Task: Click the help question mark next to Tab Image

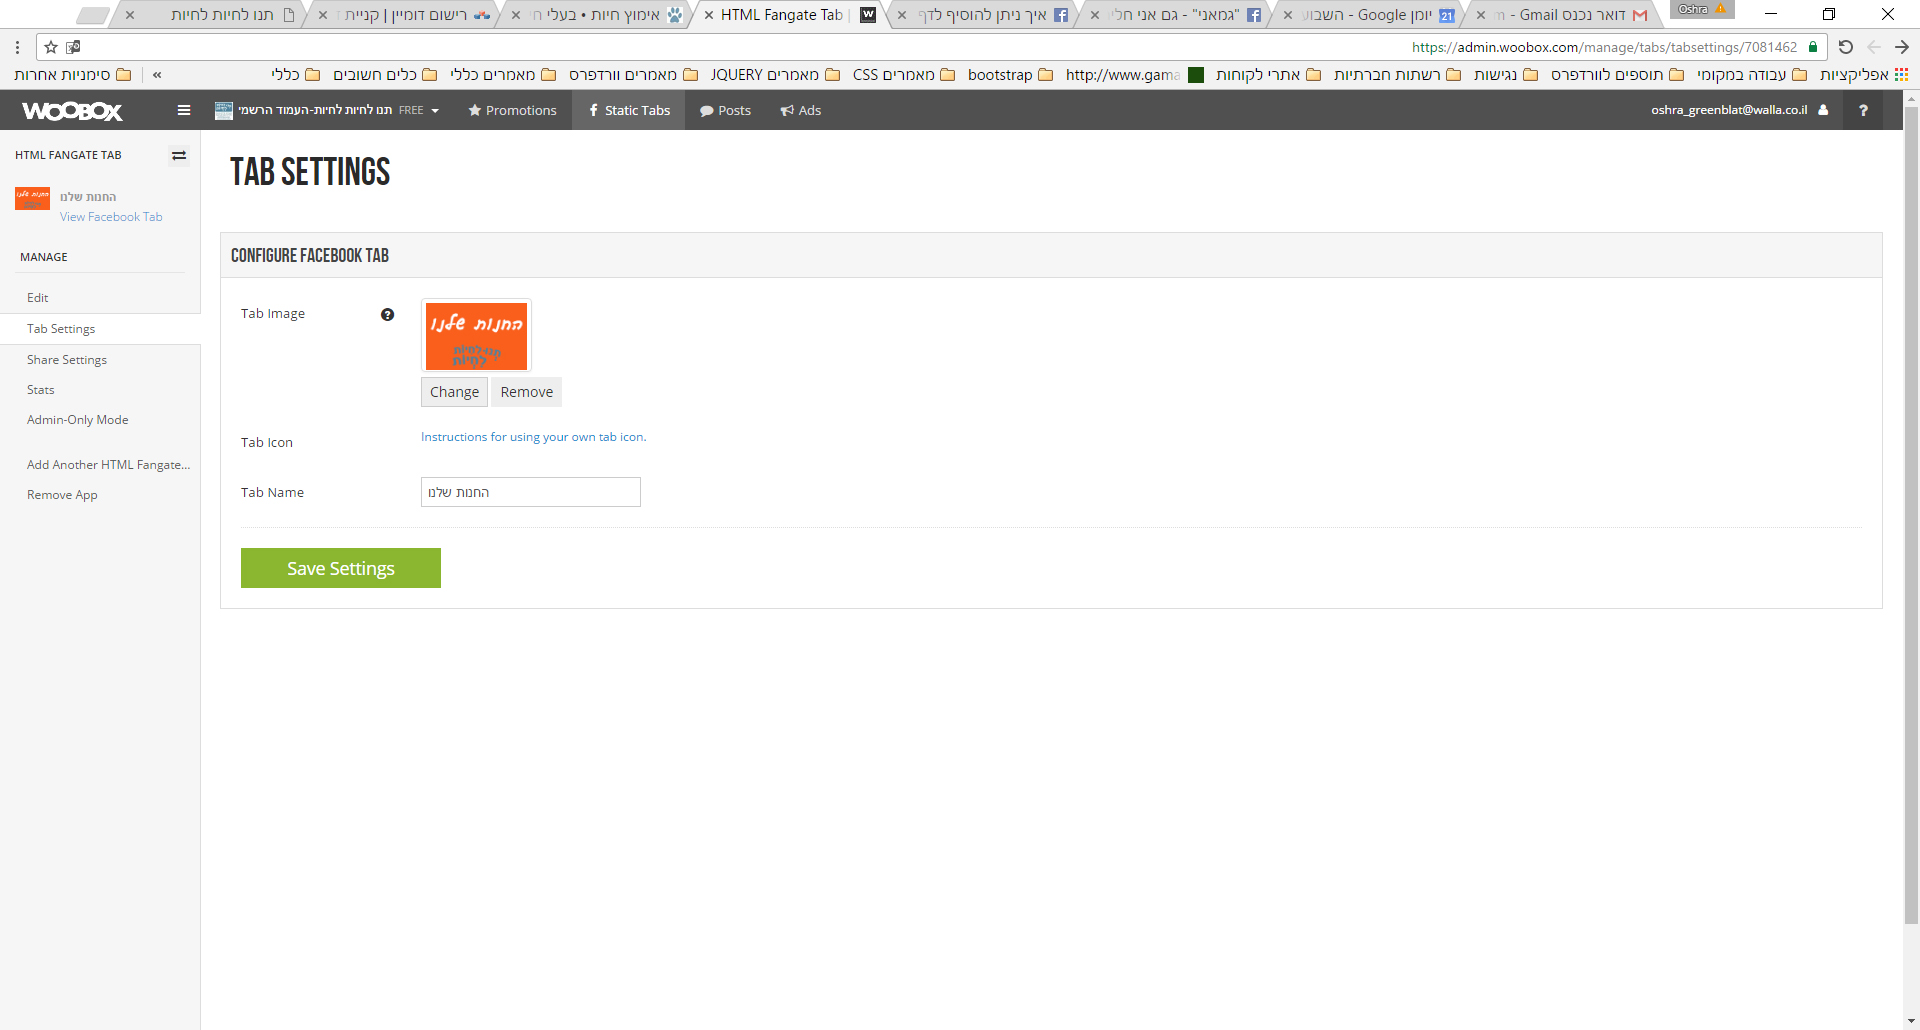Action: (387, 315)
